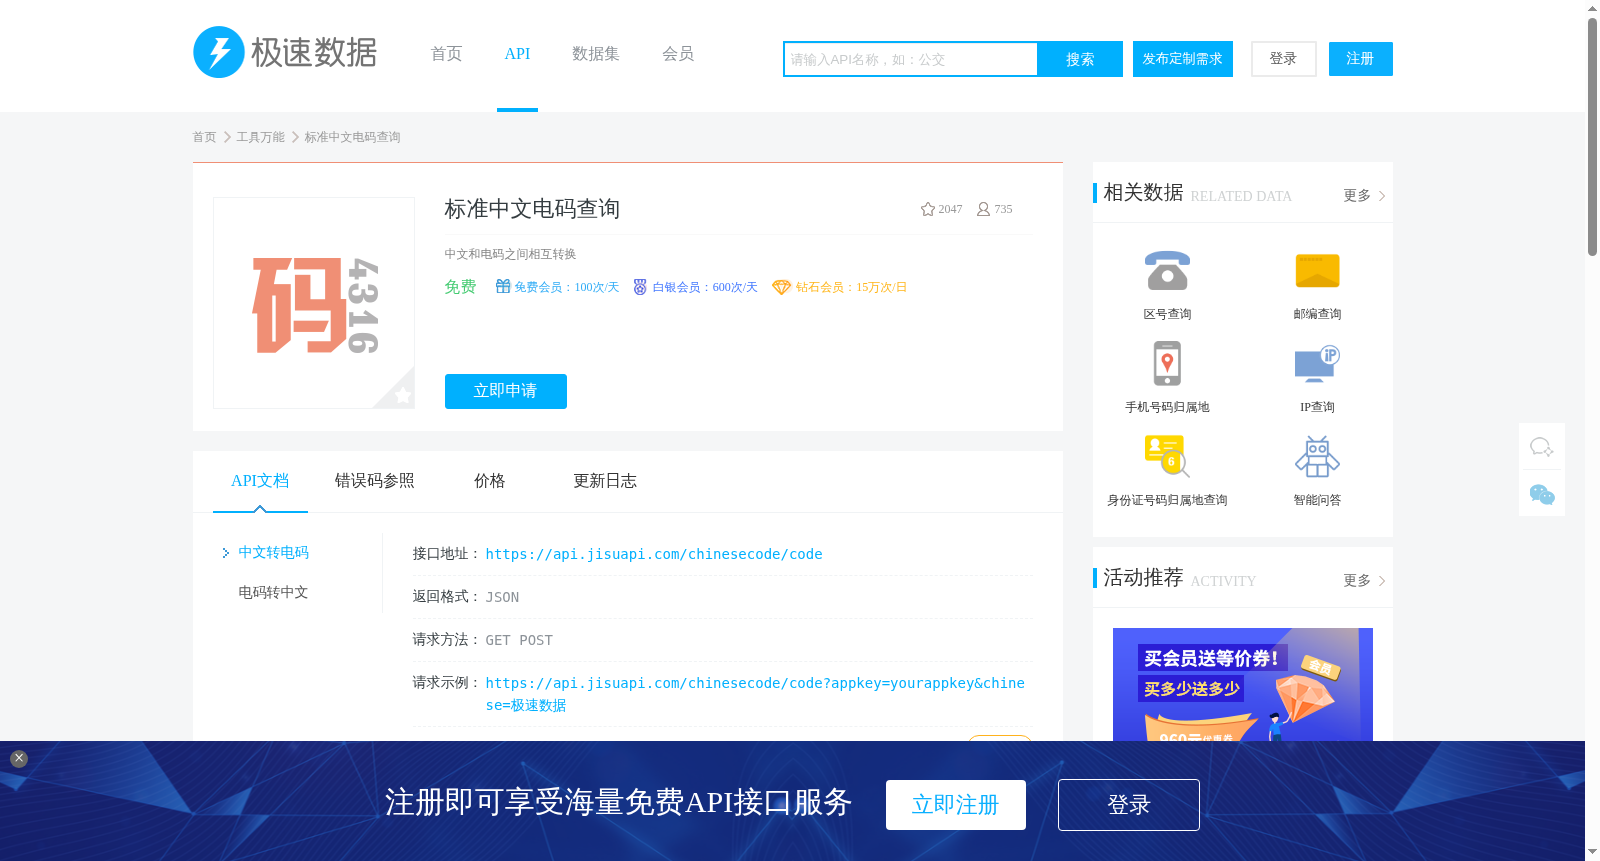Viewport: 1600px width, 861px height.
Task: Click the 钻石会员：15万次/日 text
Action: click(x=852, y=287)
